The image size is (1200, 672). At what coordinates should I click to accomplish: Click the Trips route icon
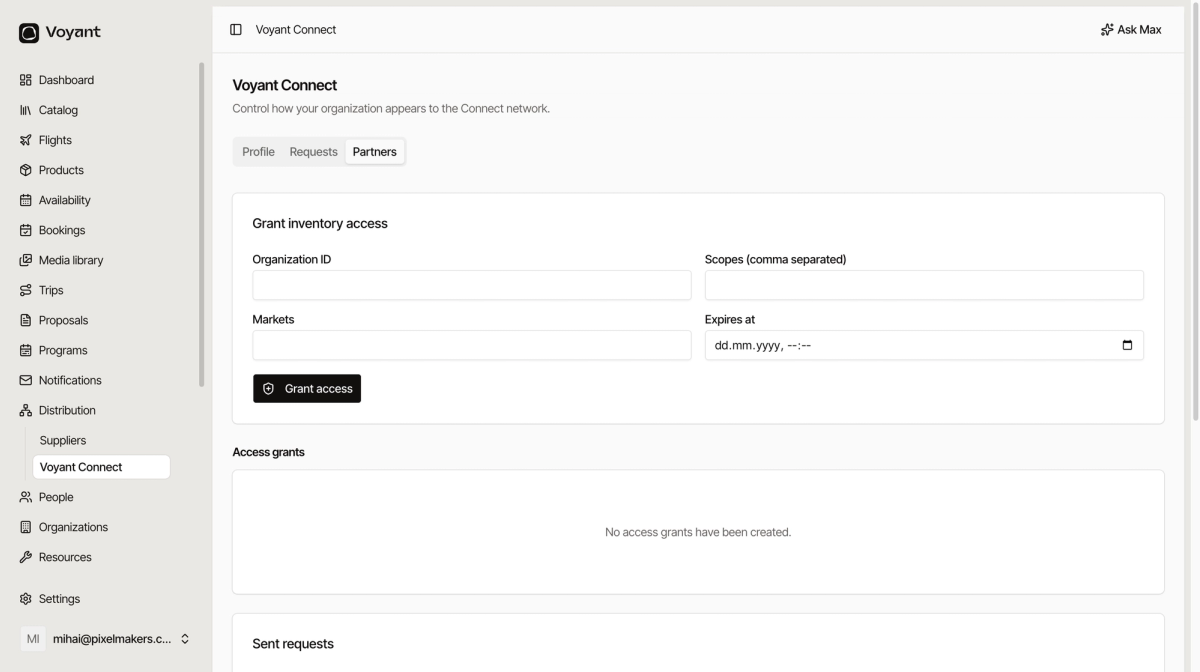click(x=26, y=290)
